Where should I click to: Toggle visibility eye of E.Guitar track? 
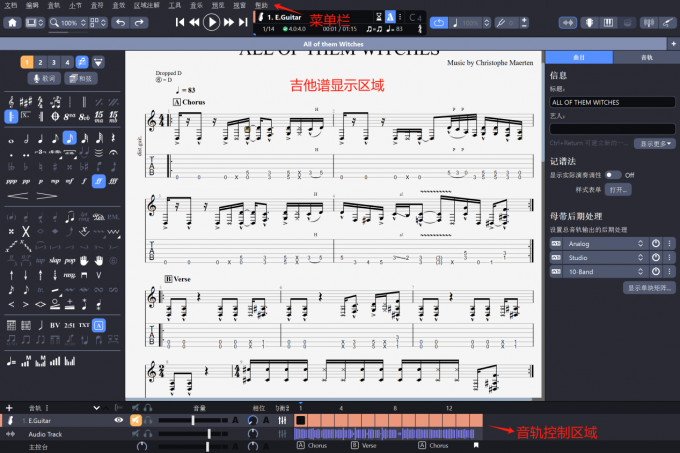click(118, 421)
